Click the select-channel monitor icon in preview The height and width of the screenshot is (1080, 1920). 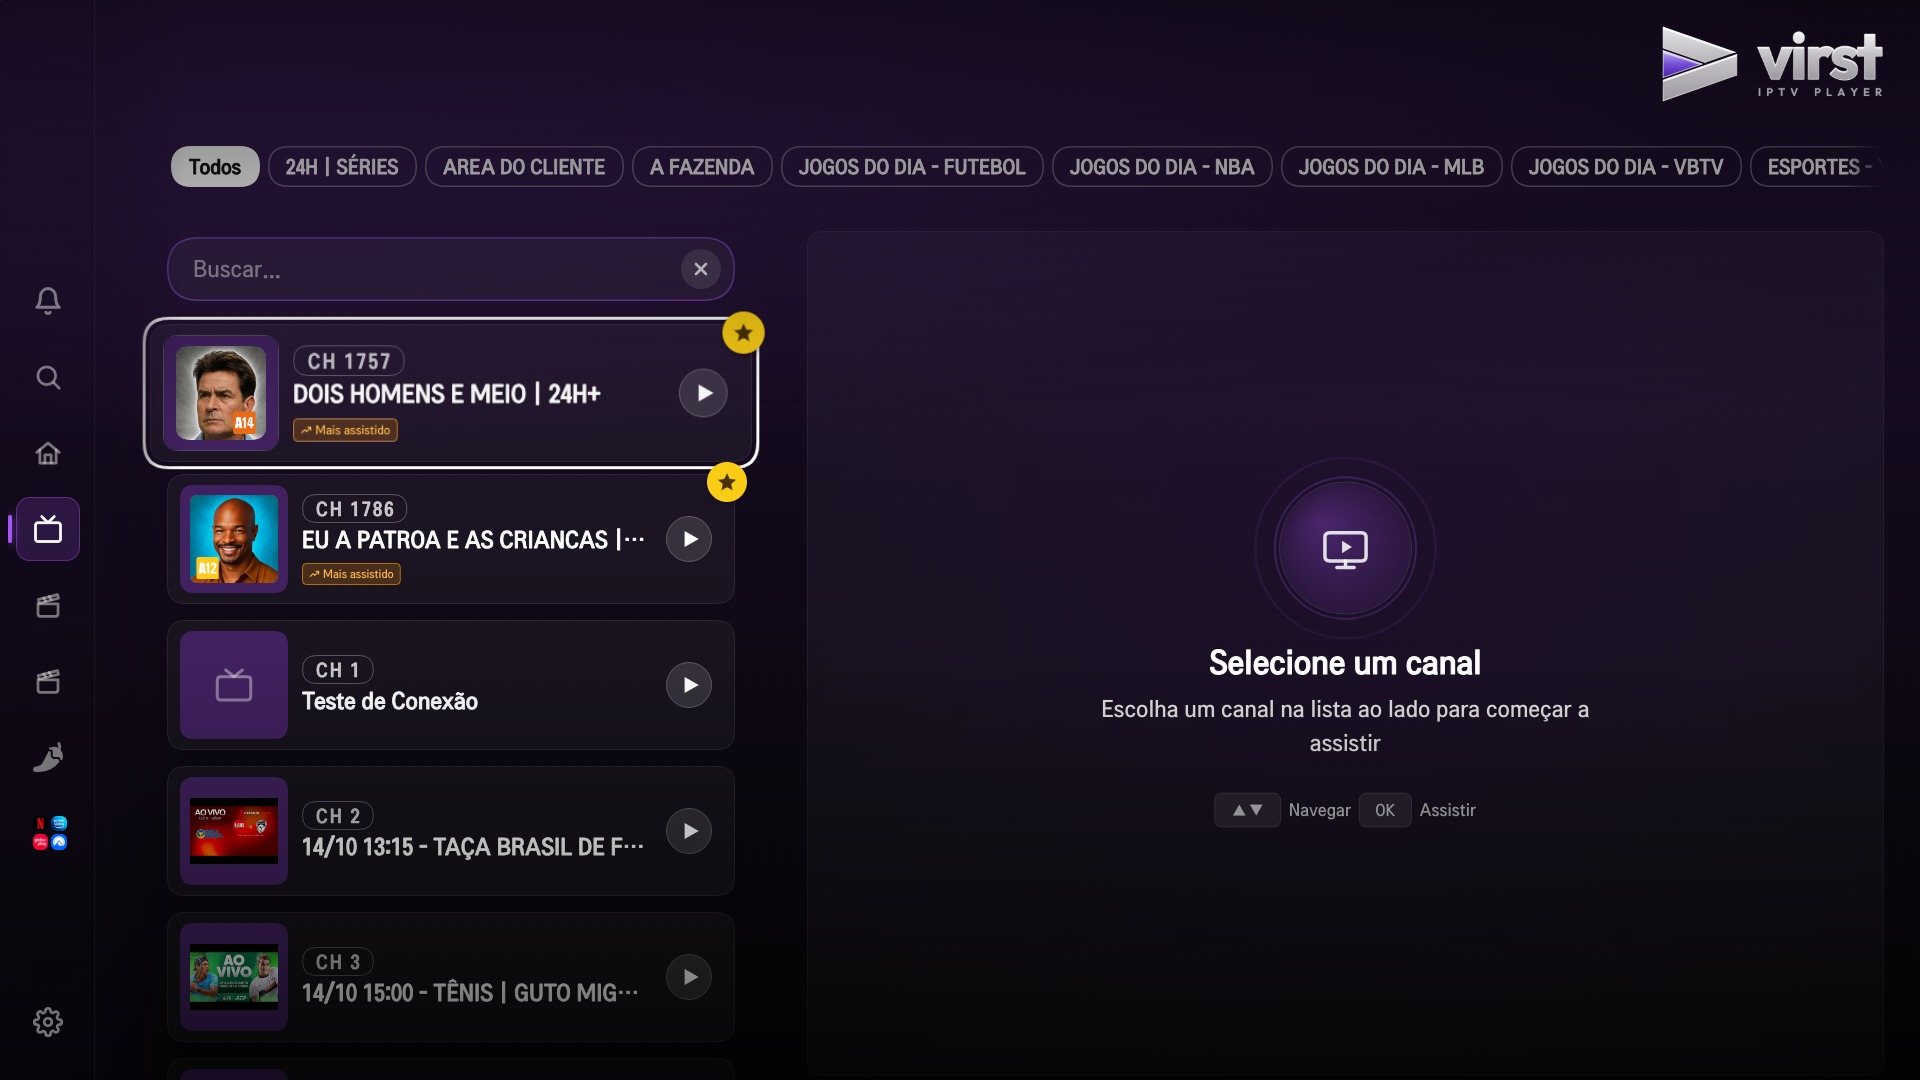click(x=1345, y=548)
